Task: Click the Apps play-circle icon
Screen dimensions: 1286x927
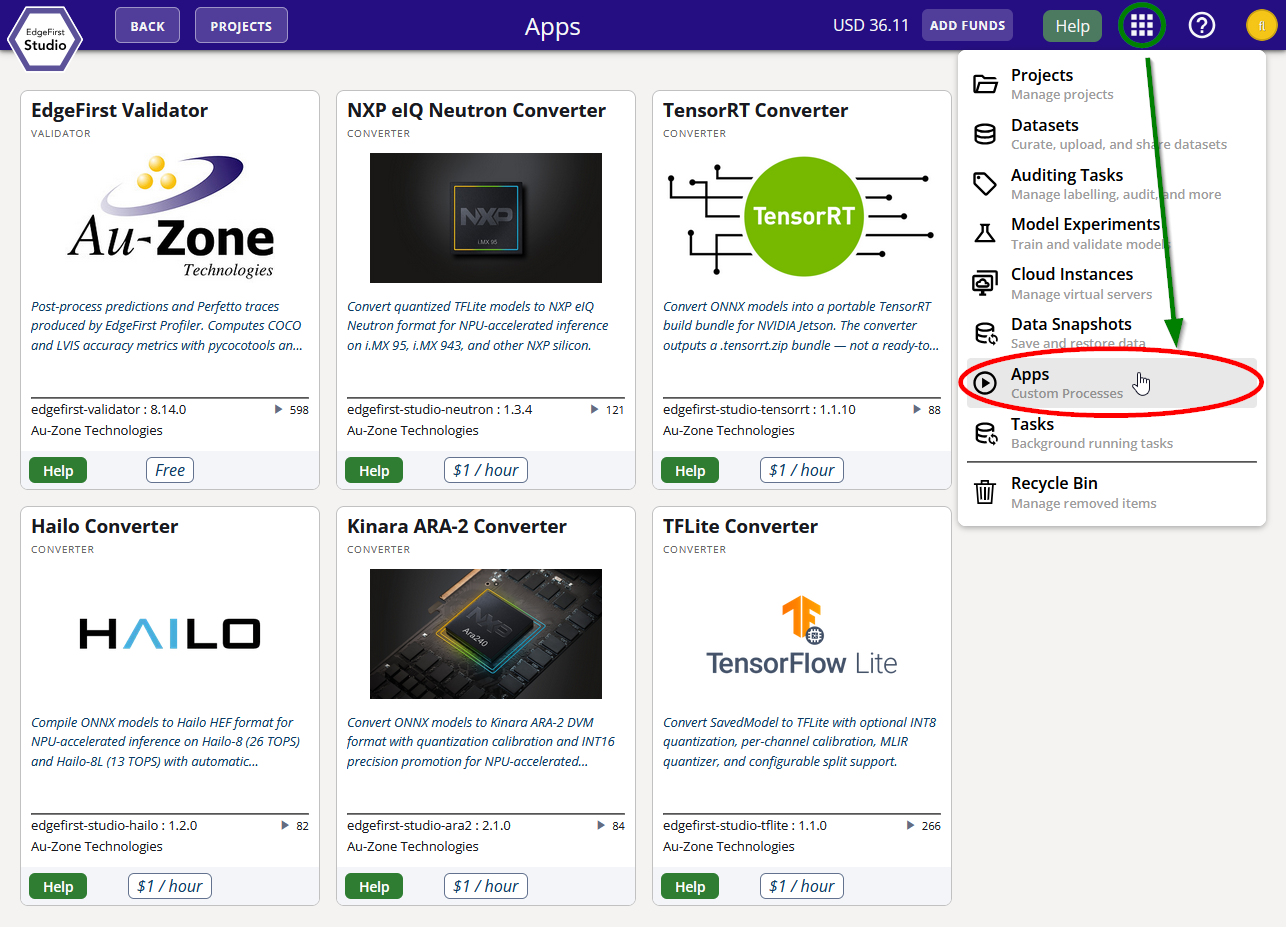Action: click(985, 383)
